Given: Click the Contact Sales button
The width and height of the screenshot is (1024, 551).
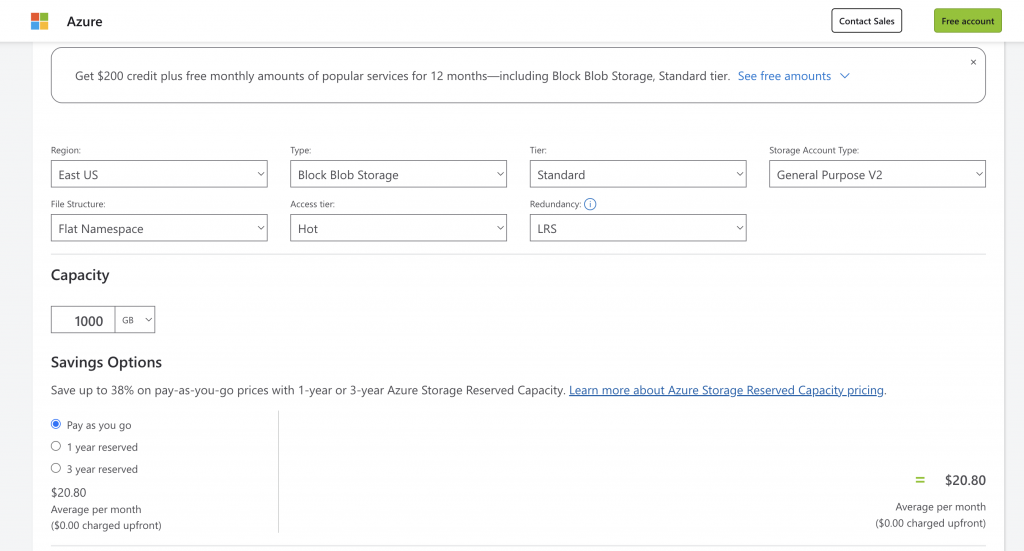Looking at the screenshot, I should 866,21.
